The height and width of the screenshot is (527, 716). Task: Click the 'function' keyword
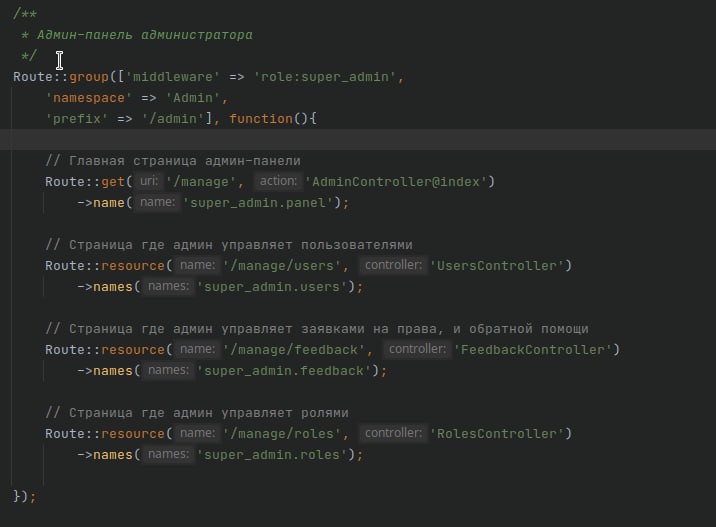261,119
